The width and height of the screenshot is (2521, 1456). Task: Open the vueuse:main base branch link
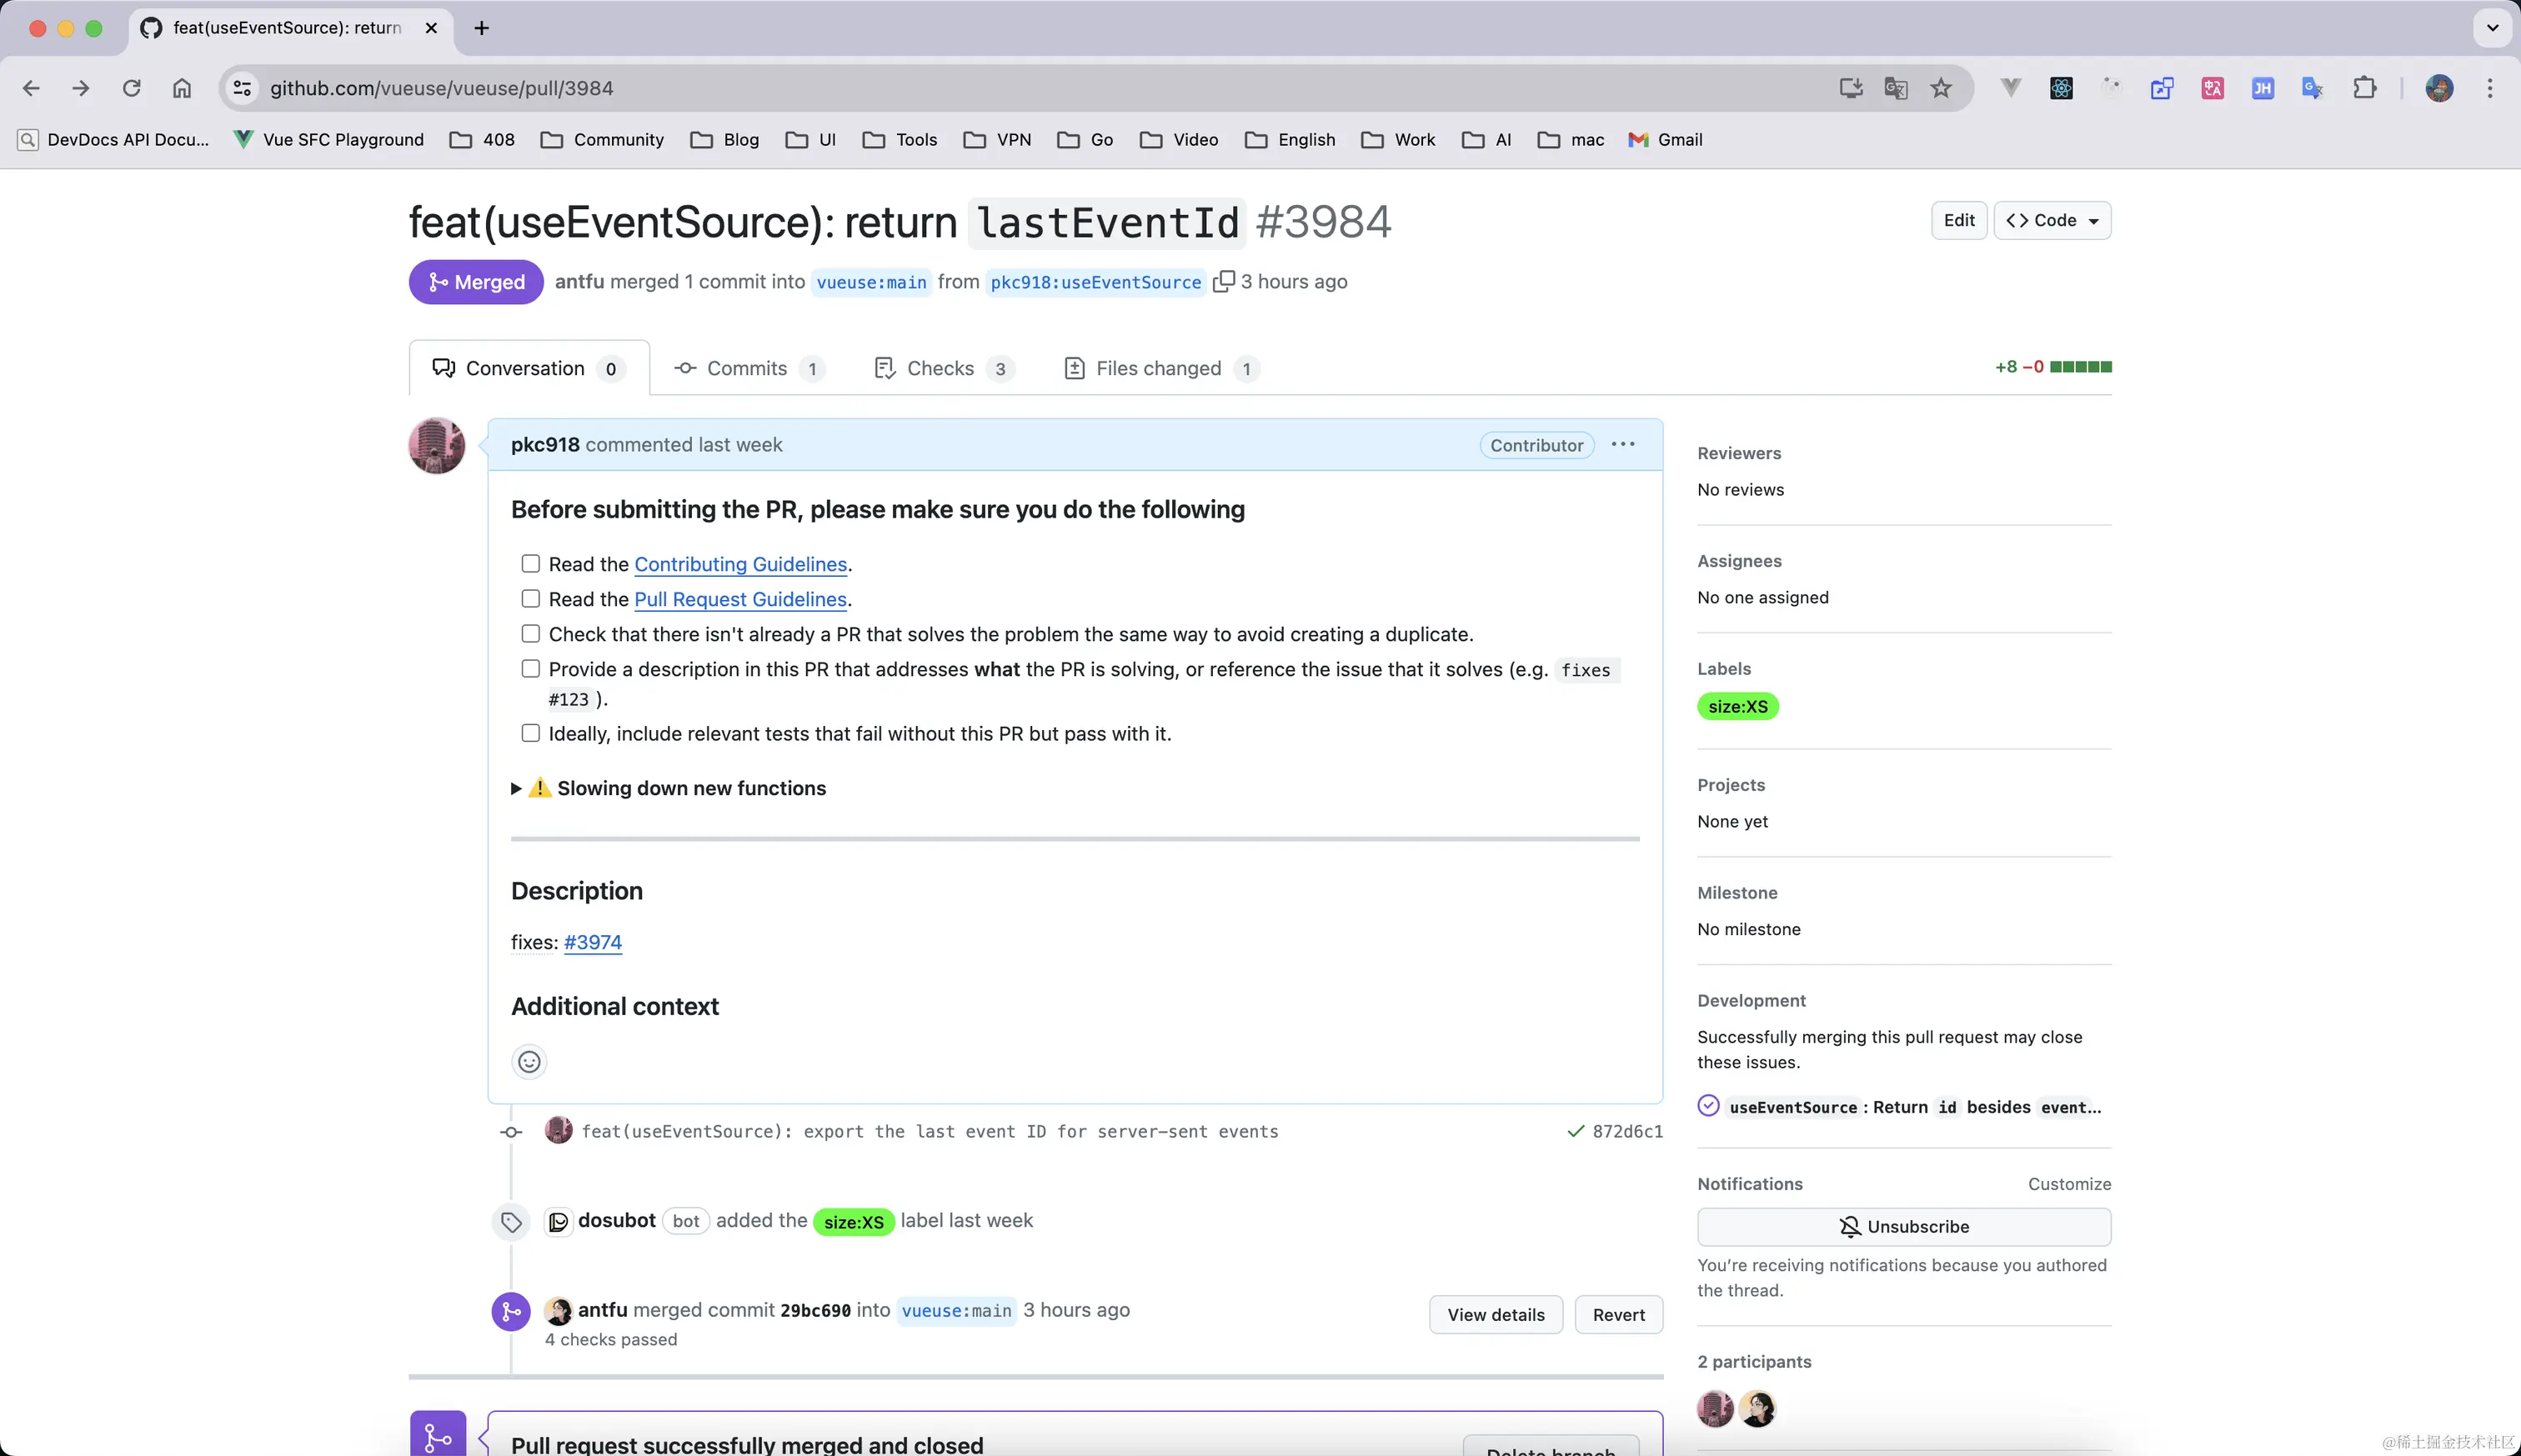click(870, 282)
